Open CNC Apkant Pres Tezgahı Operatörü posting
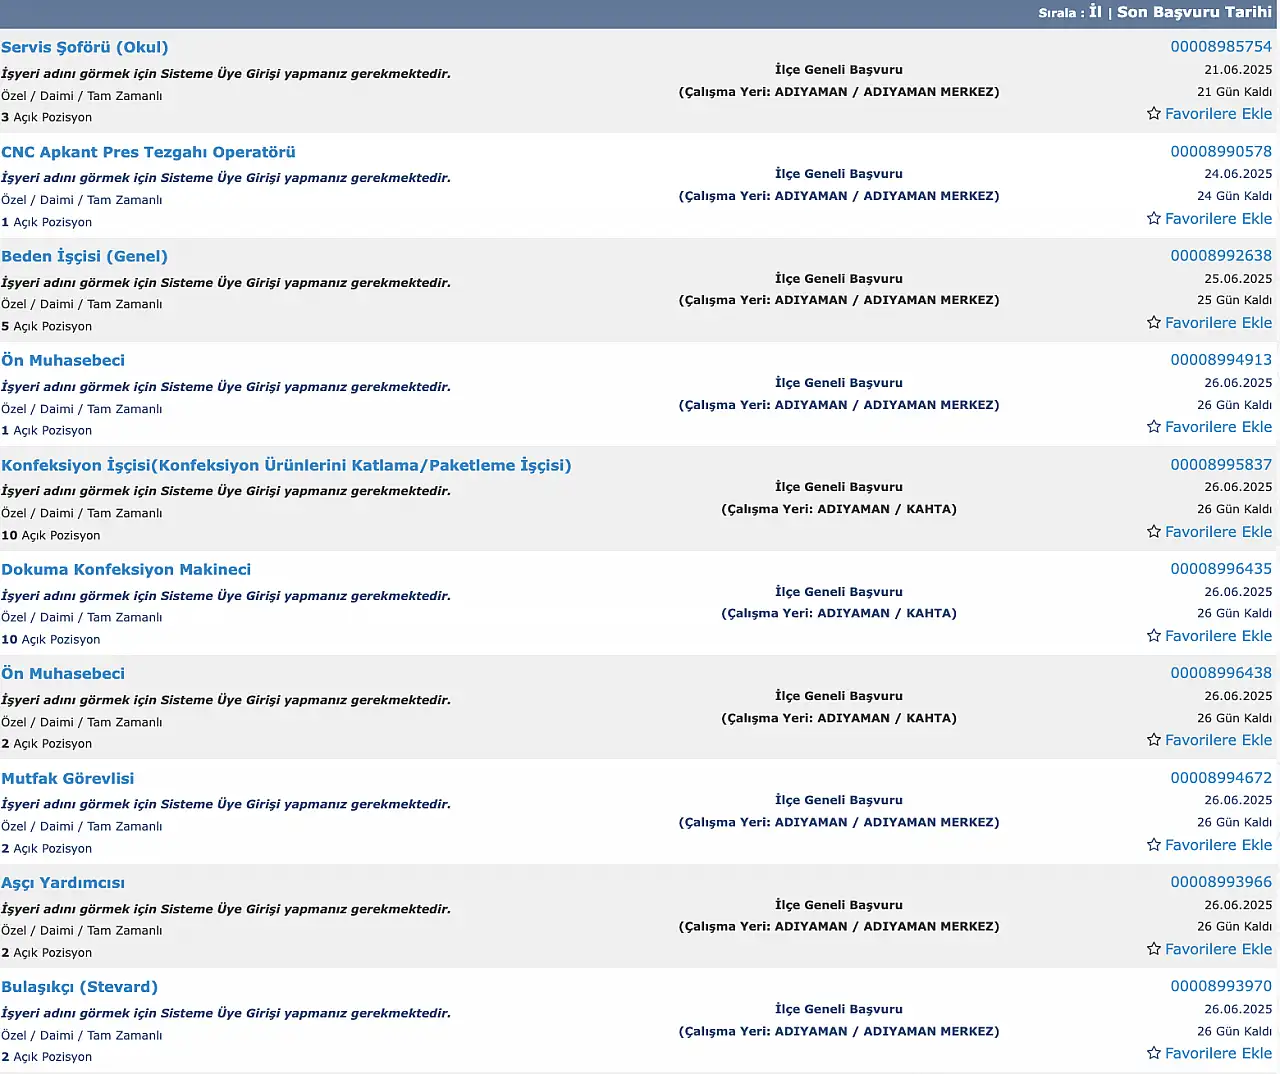The width and height of the screenshot is (1280, 1074). (x=148, y=152)
